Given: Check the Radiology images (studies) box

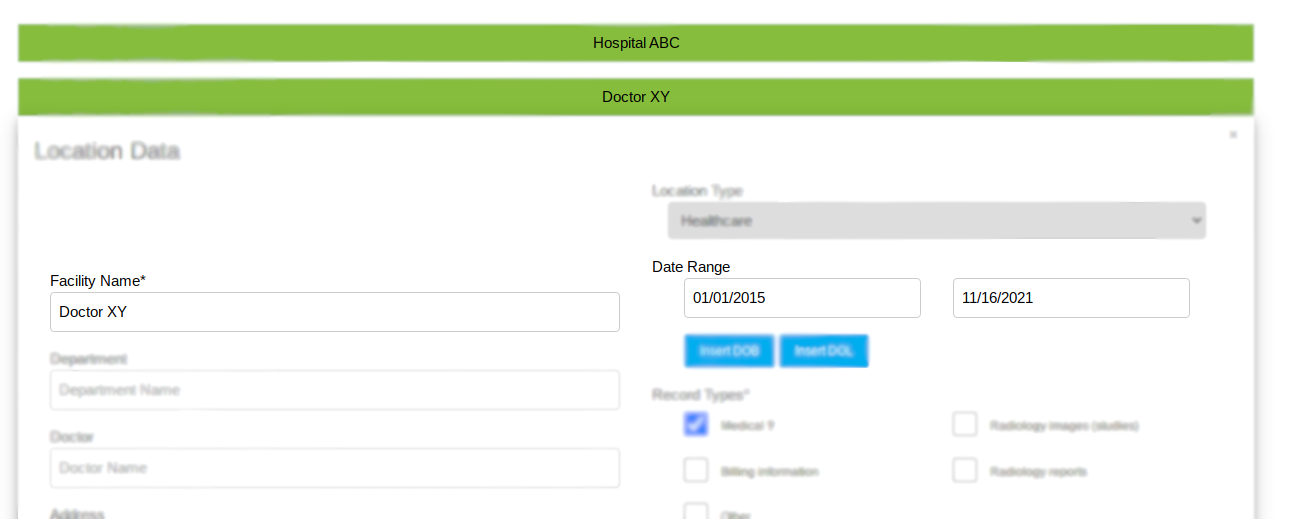Looking at the screenshot, I should [964, 425].
